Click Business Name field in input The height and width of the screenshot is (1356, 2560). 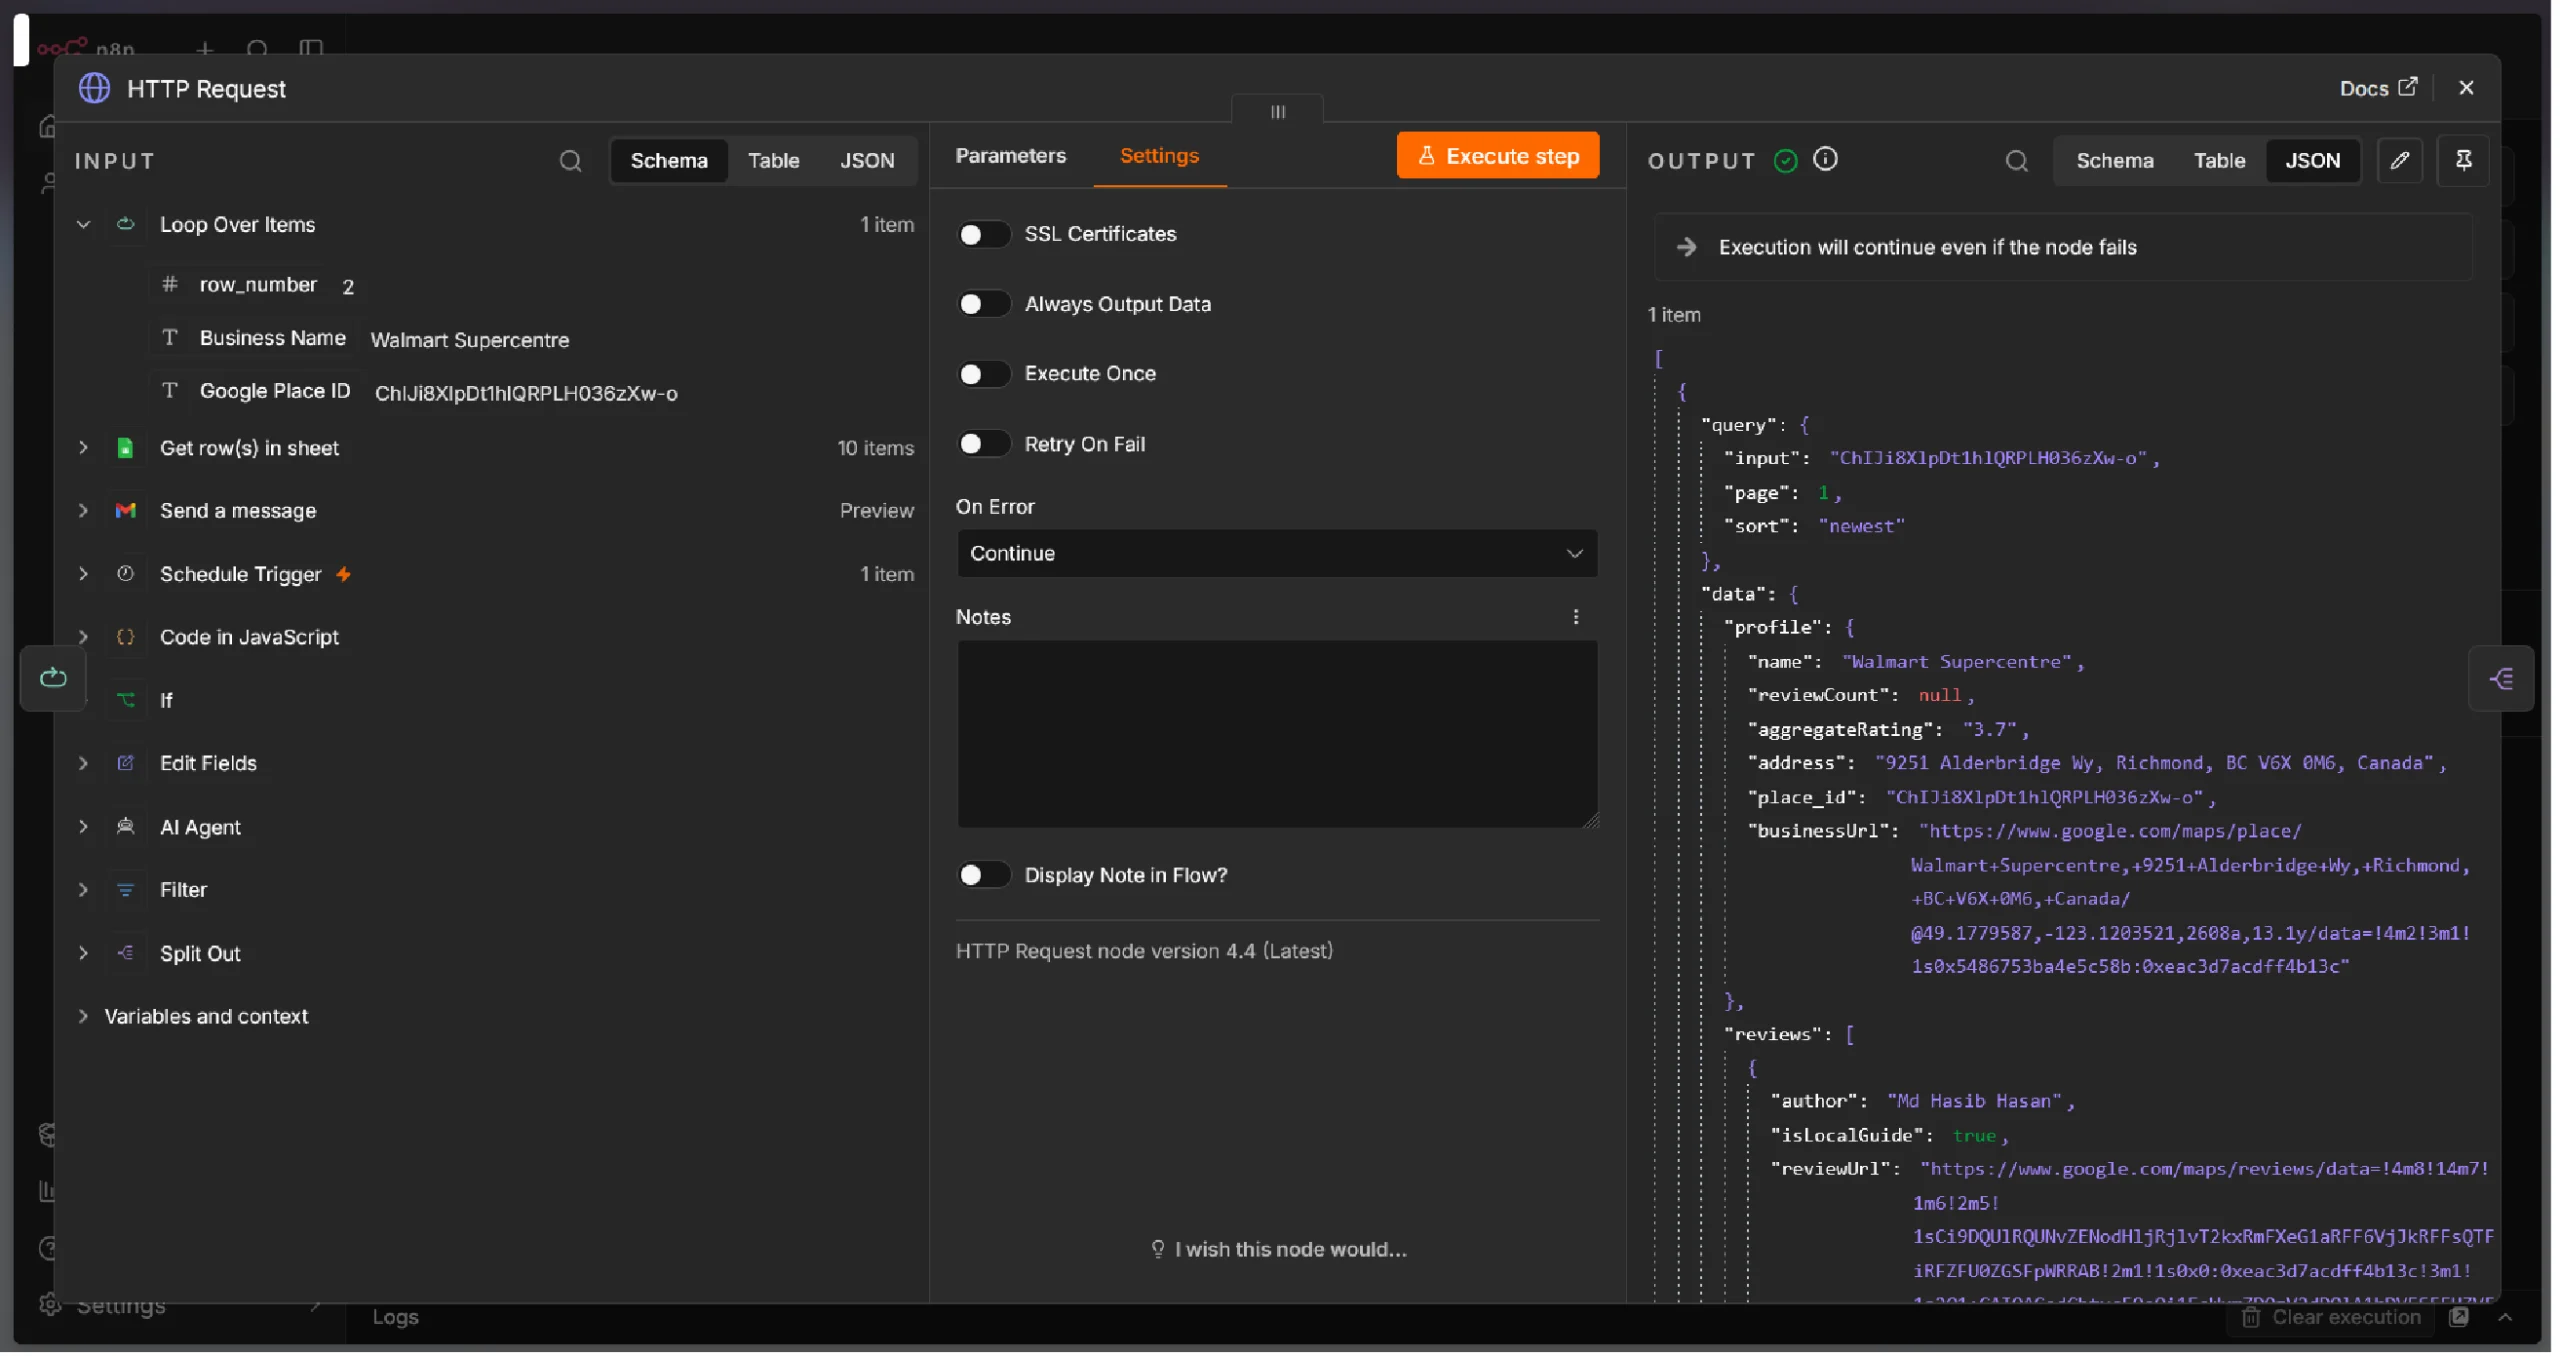coord(272,338)
